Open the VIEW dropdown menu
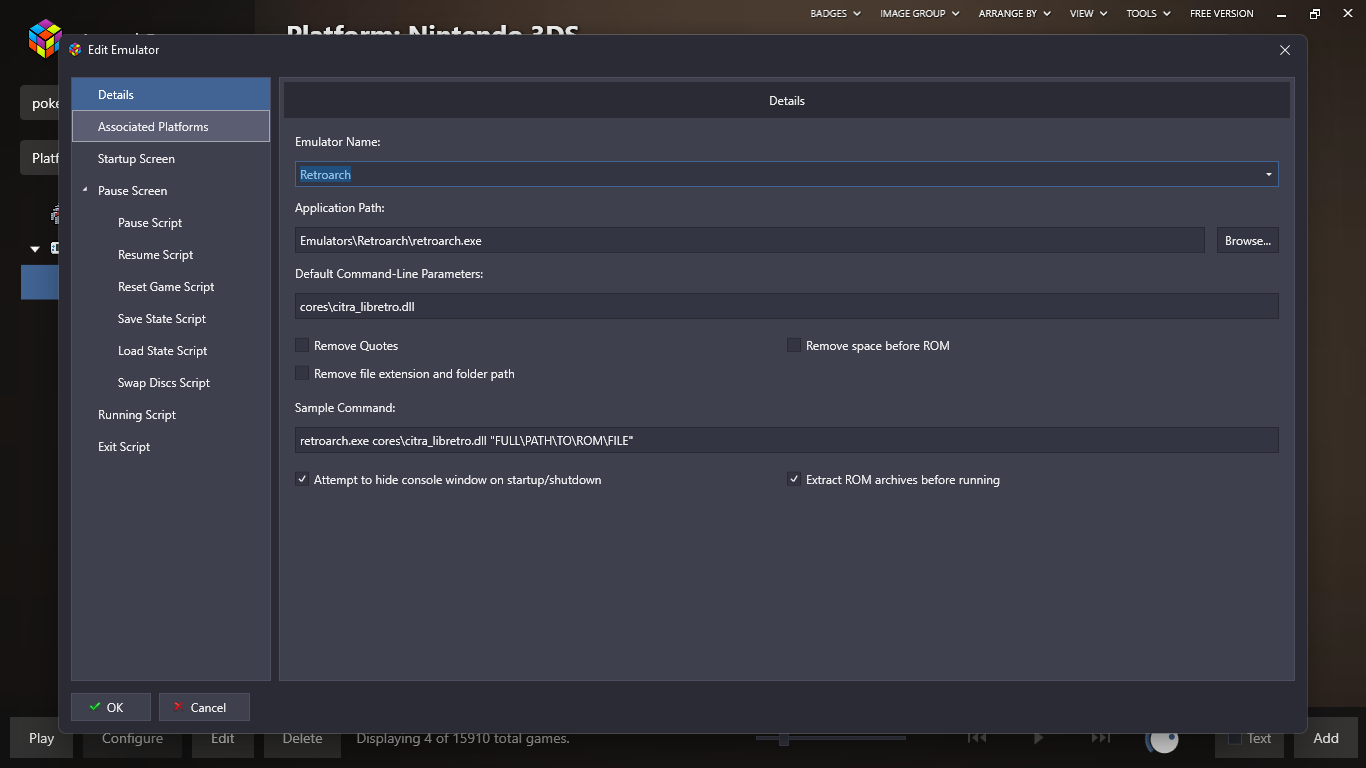The height and width of the screenshot is (768, 1366). pyautogui.click(x=1088, y=13)
